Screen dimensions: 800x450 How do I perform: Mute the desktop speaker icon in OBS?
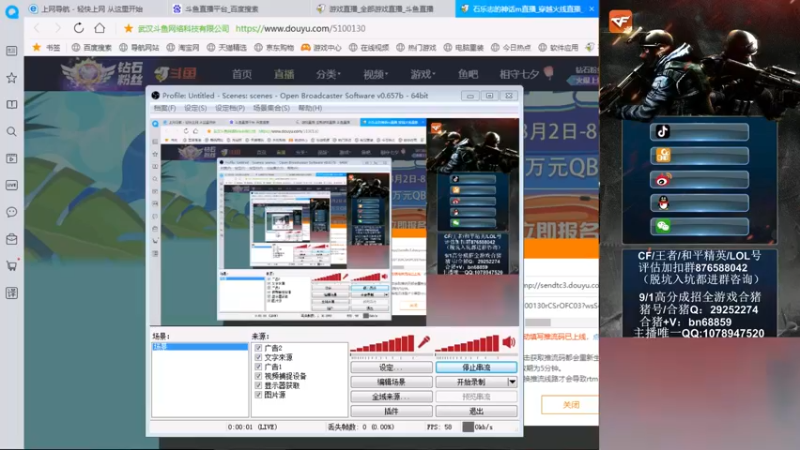[509, 342]
